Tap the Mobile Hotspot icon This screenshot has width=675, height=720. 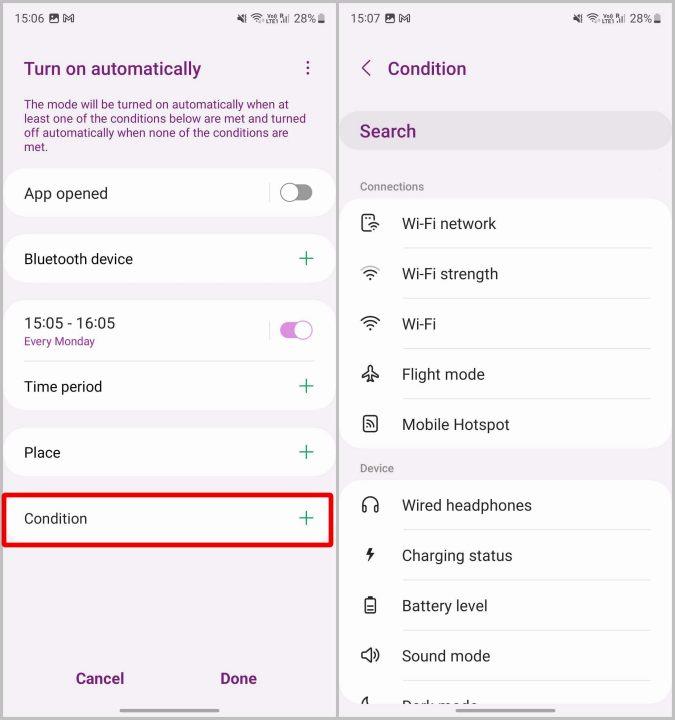tap(370, 424)
